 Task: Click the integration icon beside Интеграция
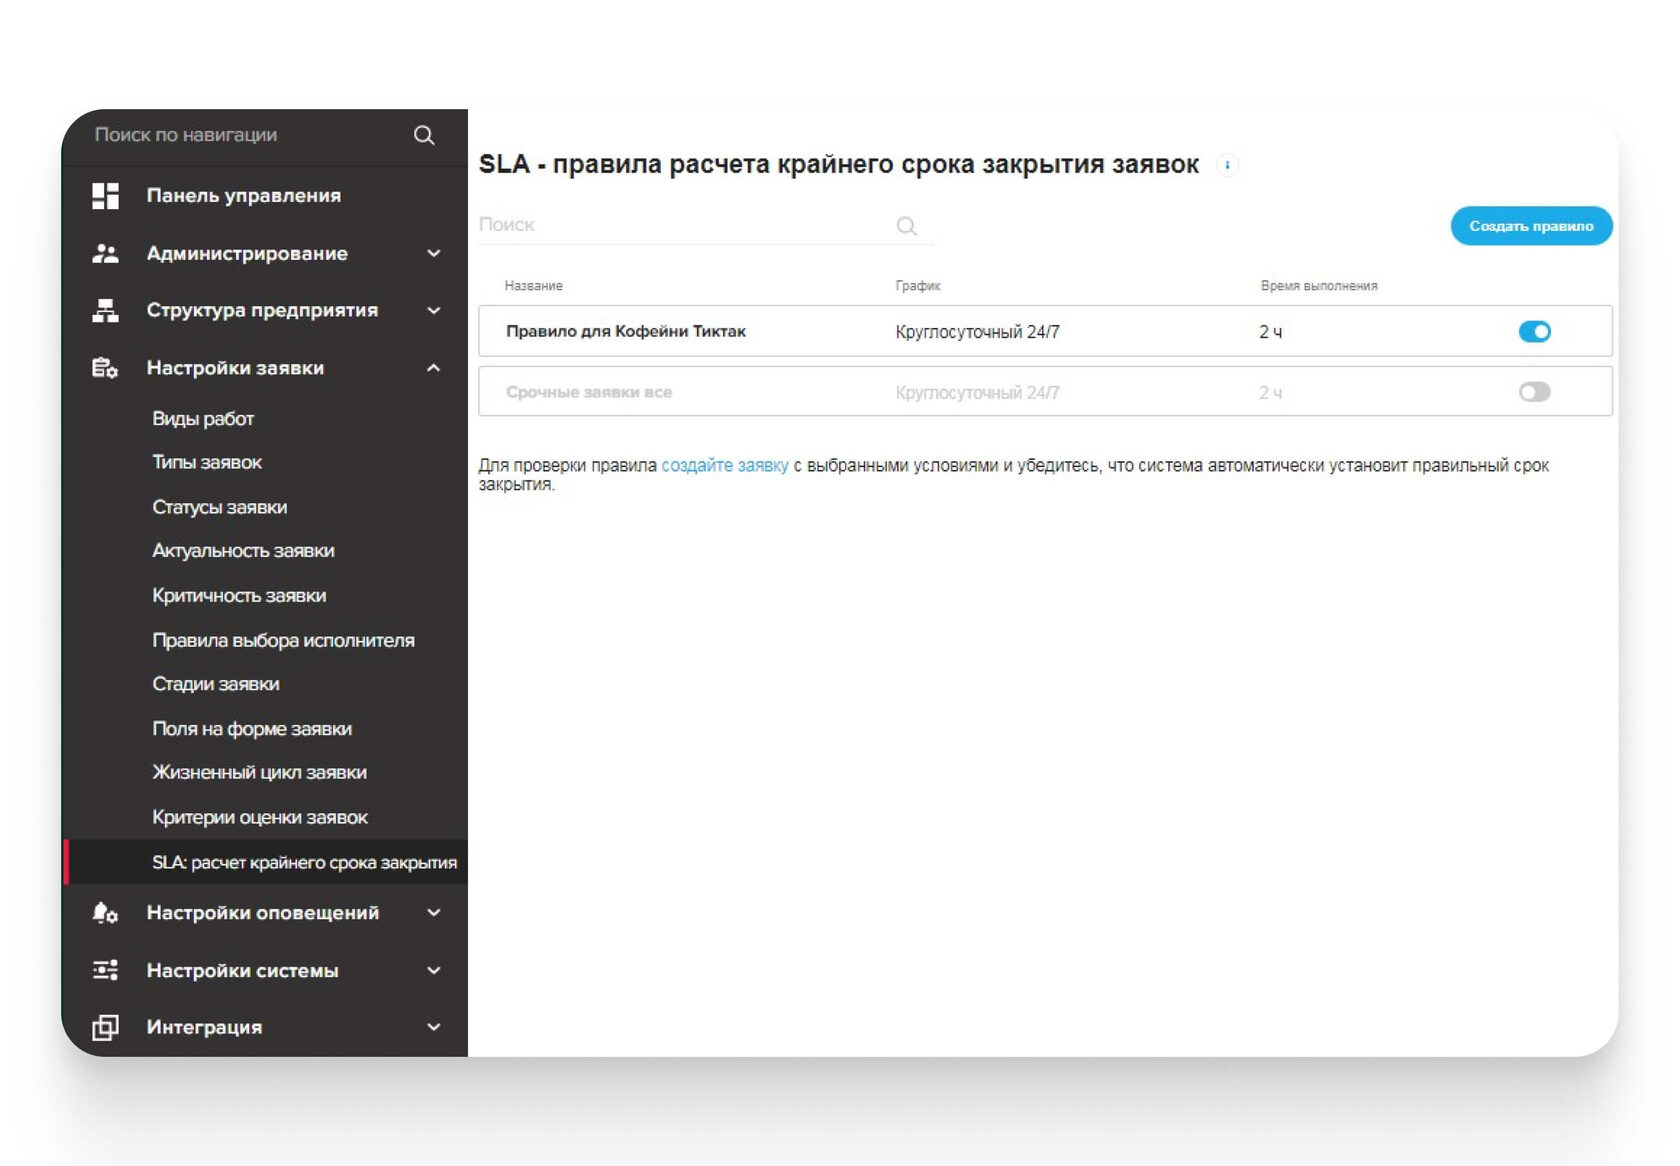point(105,1027)
